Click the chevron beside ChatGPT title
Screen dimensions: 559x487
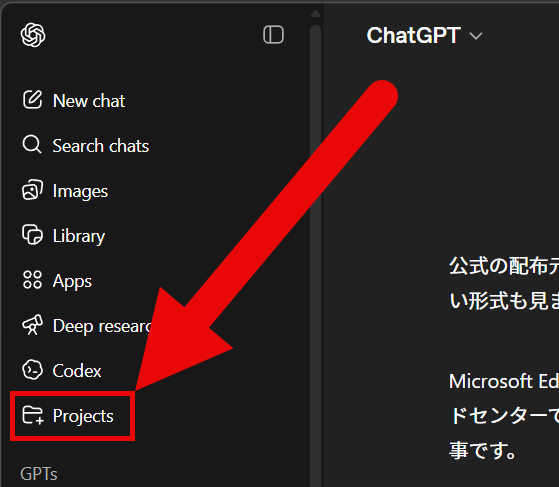[476, 36]
